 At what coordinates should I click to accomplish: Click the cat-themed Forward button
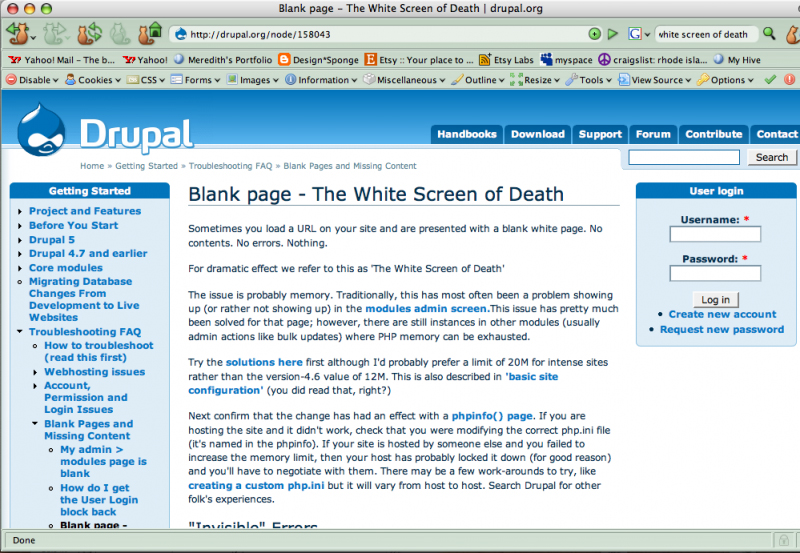pos(54,34)
